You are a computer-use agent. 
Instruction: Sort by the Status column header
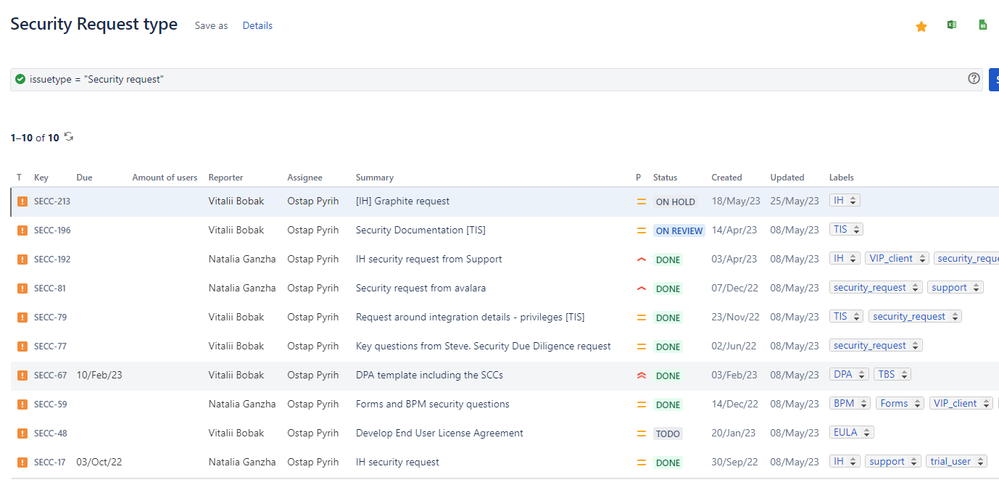pyautogui.click(x=665, y=178)
